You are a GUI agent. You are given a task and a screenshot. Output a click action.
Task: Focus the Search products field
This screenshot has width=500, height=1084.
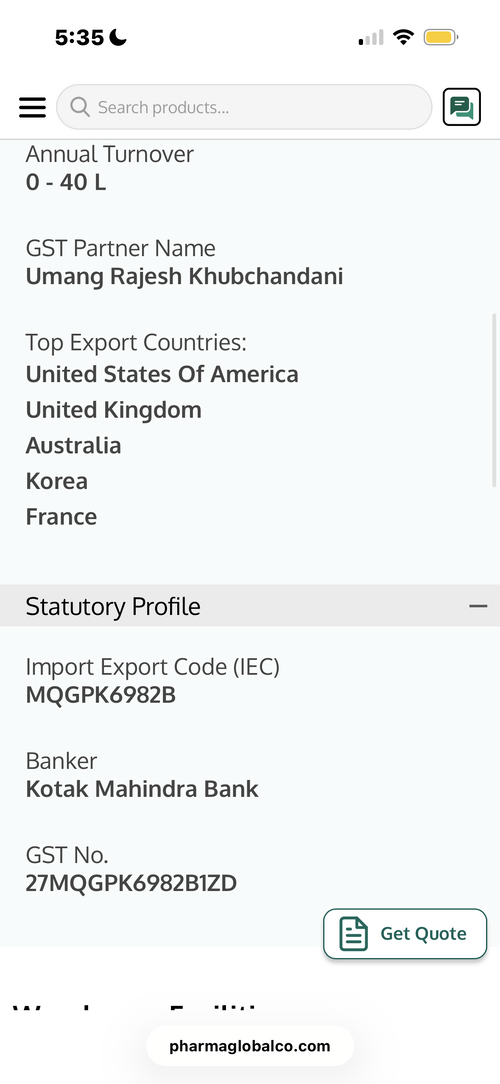pyautogui.click(x=244, y=107)
